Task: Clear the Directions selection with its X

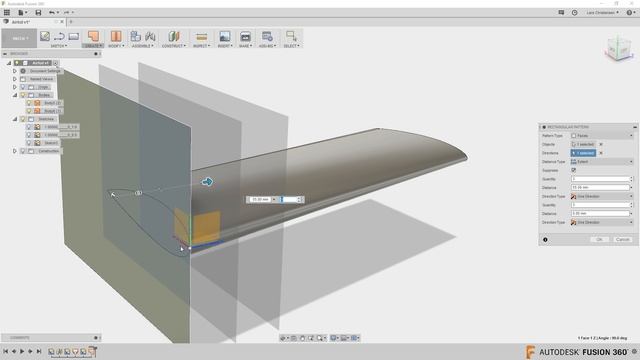Action: (x=601, y=153)
